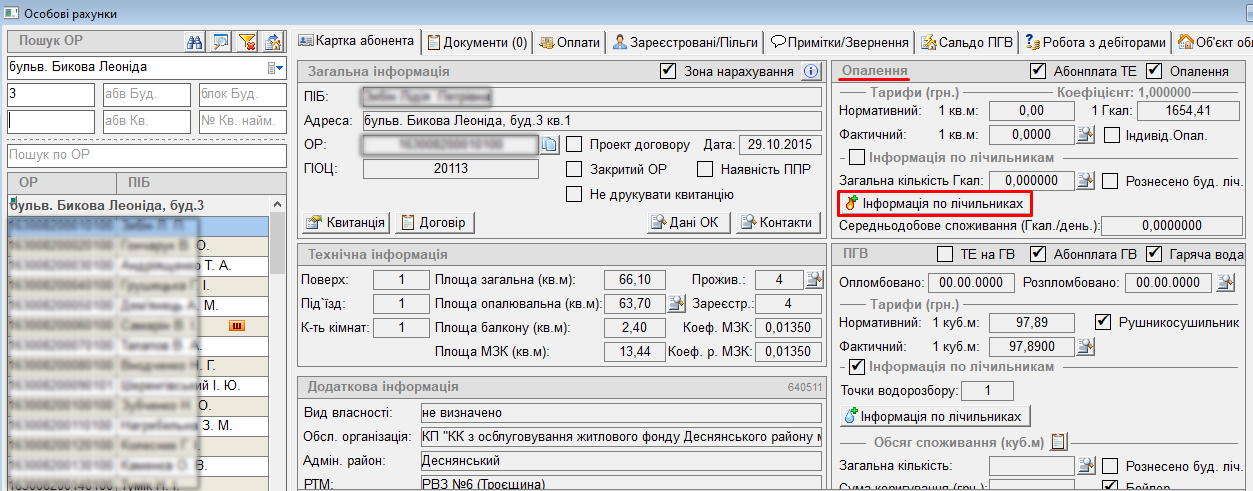Click the binoculars search icon

pos(196,41)
